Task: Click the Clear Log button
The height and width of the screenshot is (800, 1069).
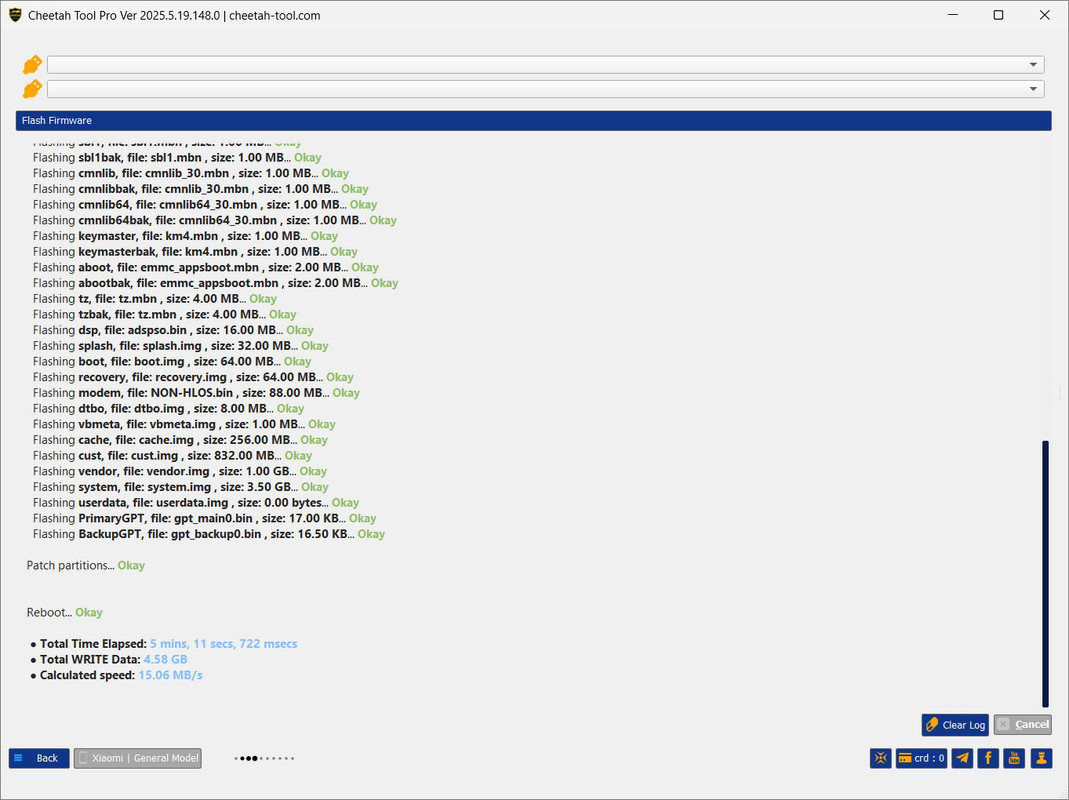Action: pyautogui.click(x=955, y=725)
